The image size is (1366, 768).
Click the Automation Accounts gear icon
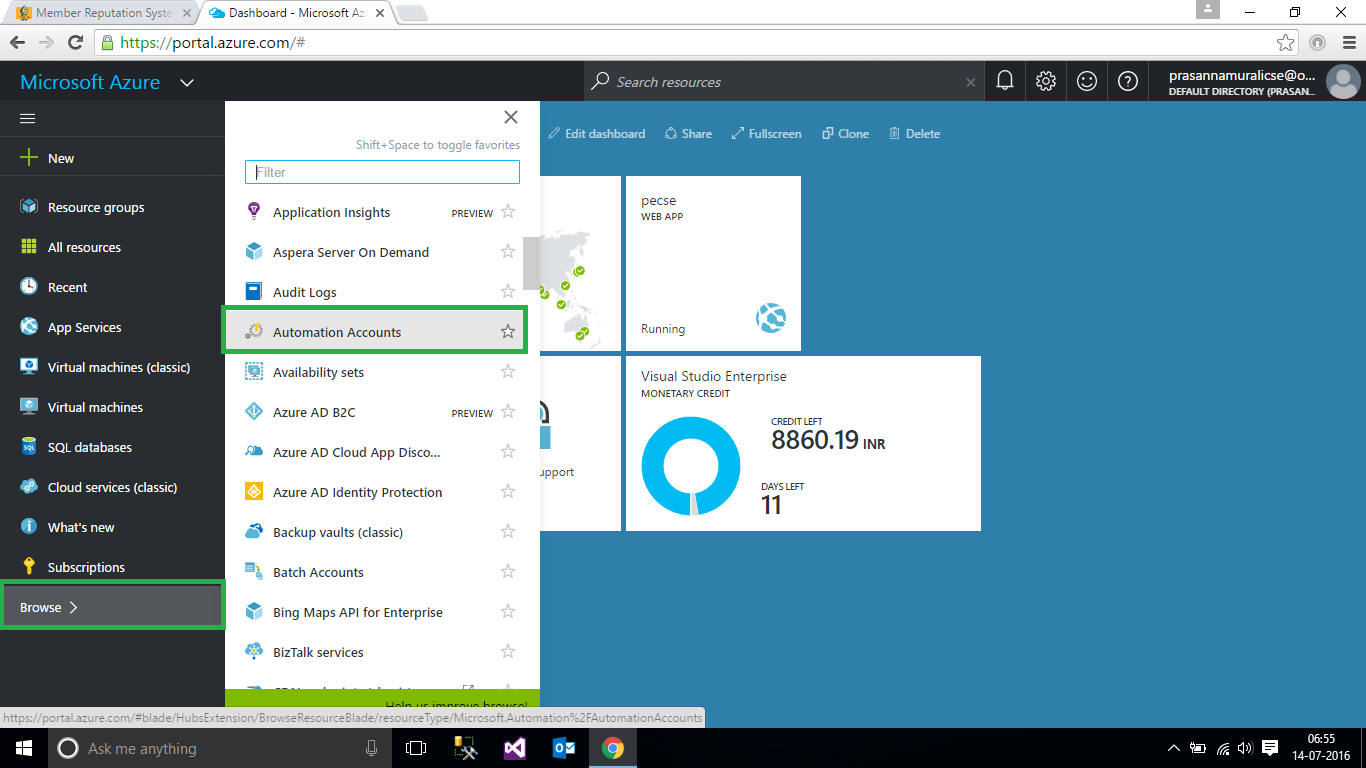click(254, 332)
